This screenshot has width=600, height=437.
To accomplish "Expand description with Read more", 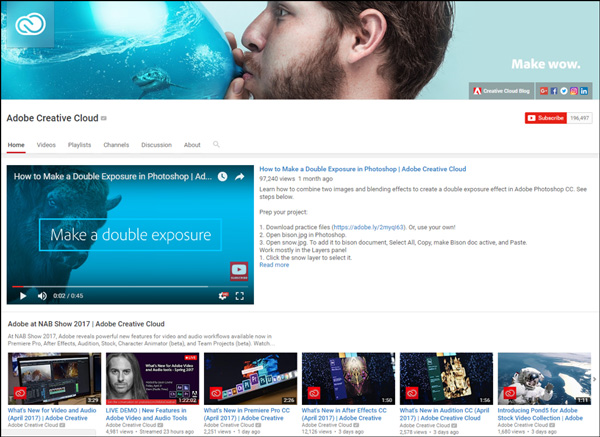I will [274, 265].
